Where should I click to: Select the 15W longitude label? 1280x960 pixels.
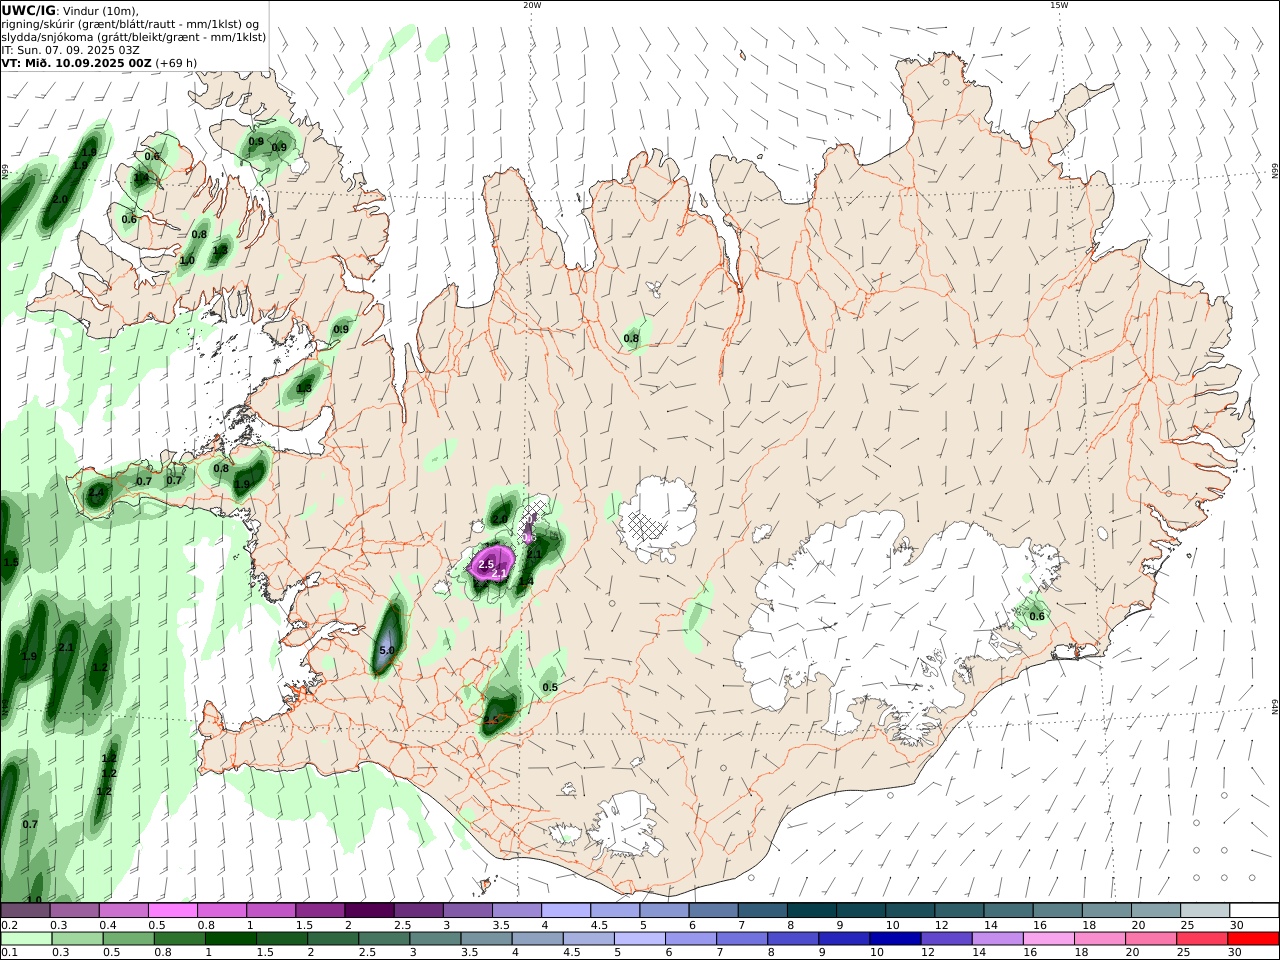click(1059, 5)
